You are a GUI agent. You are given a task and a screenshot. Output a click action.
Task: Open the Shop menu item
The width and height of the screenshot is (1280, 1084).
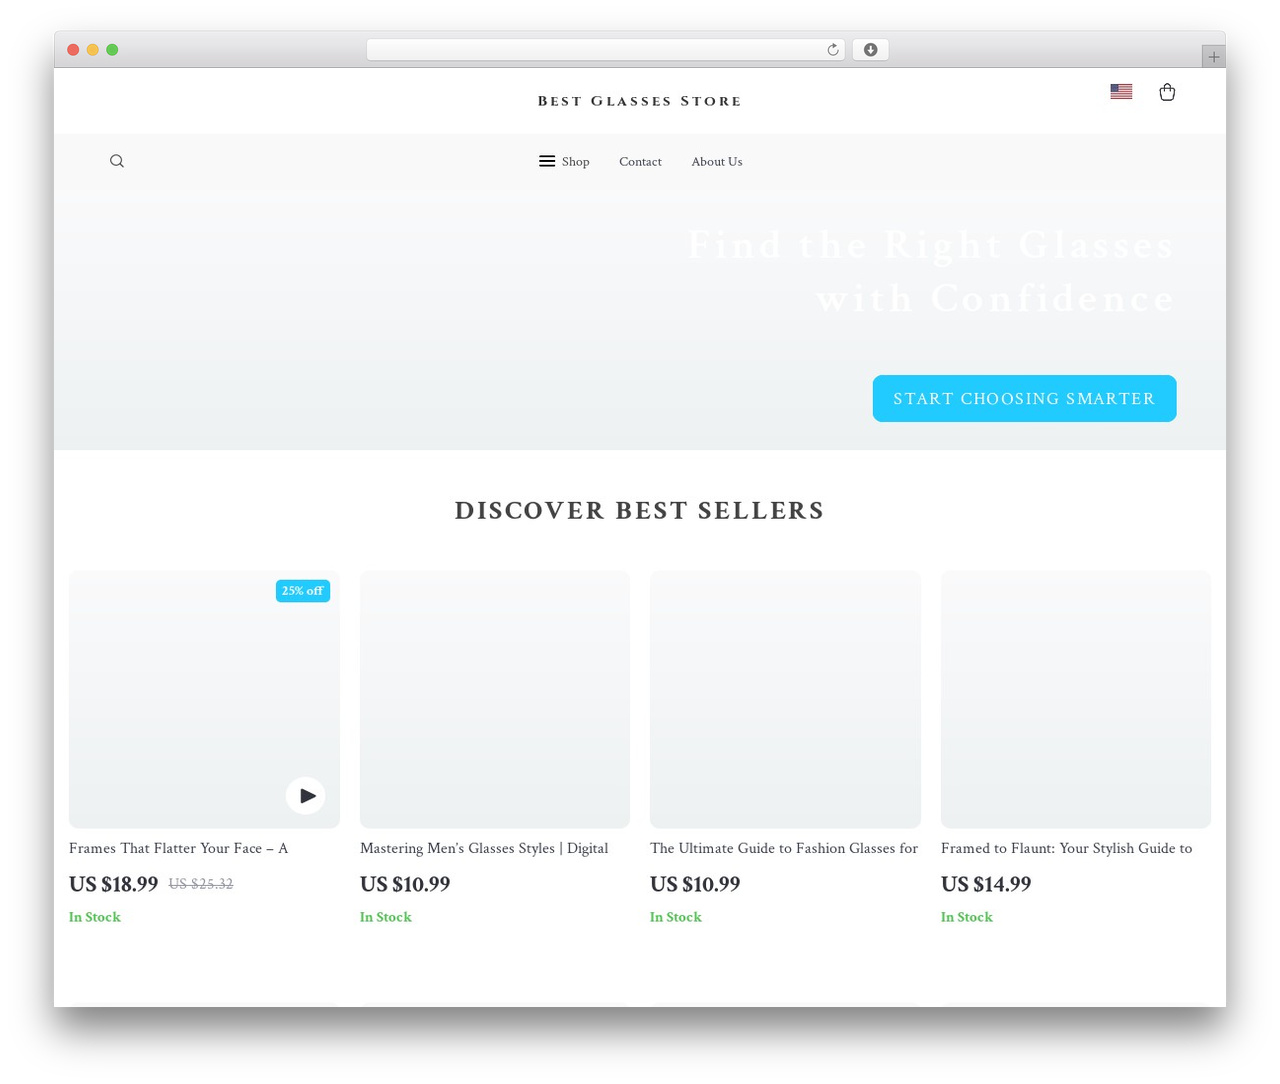(x=575, y=162)
